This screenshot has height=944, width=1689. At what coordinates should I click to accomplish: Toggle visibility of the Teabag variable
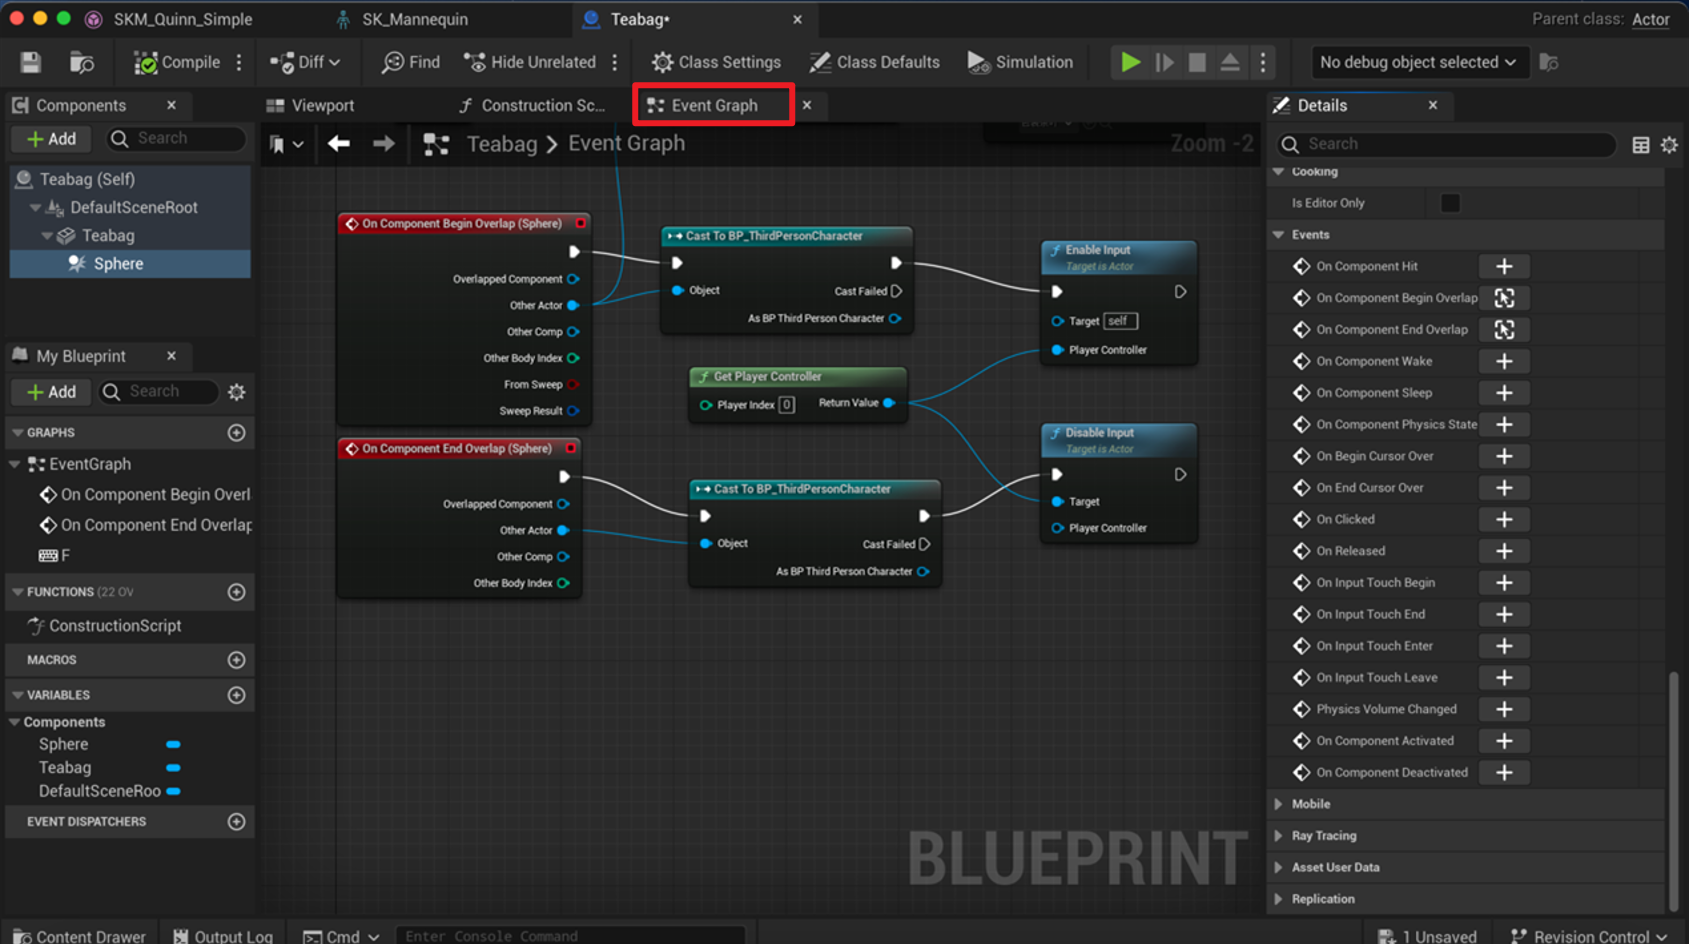(173, 767)
